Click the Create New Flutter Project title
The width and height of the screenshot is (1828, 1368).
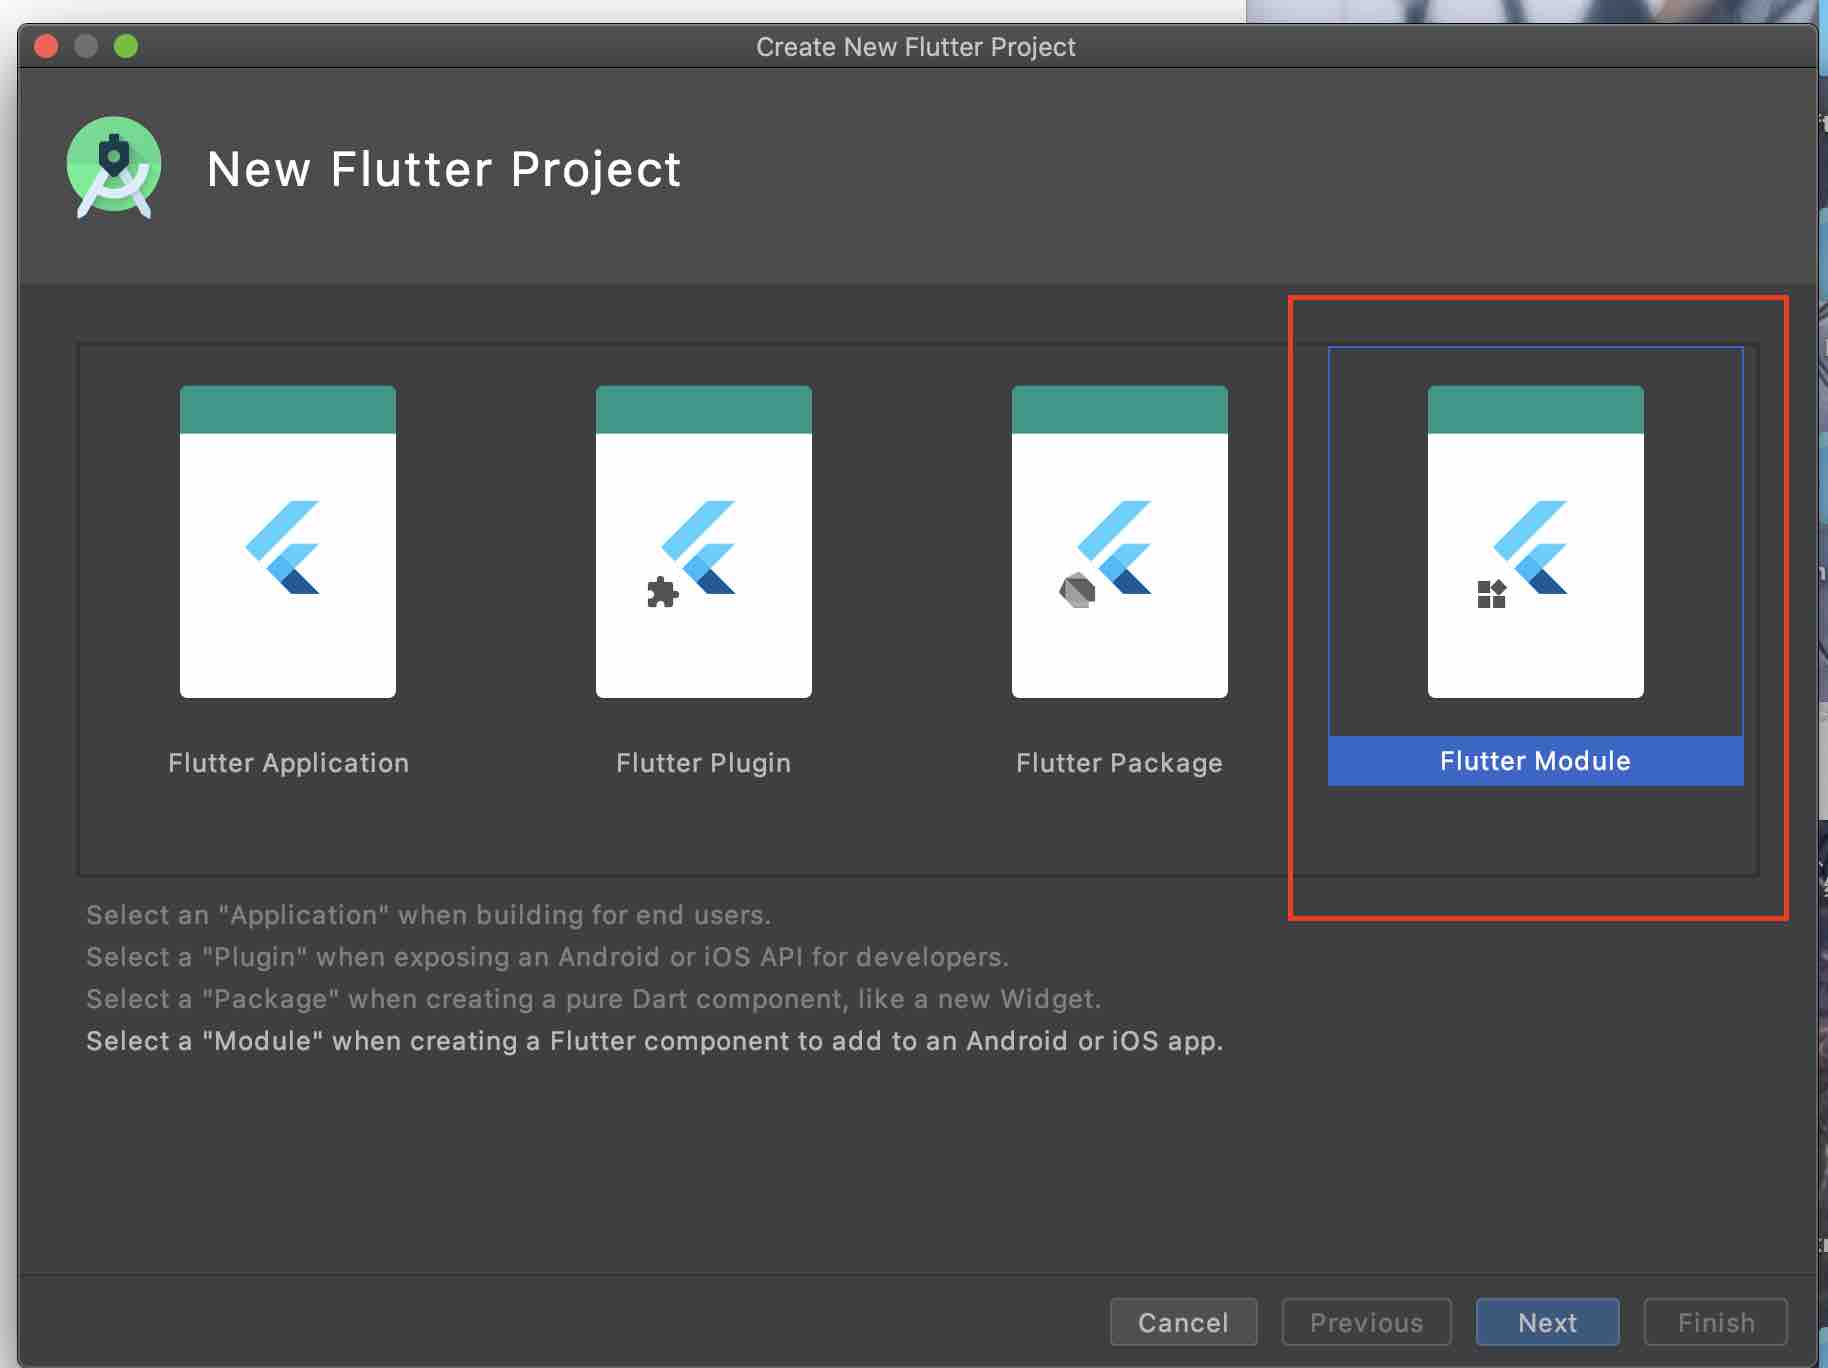[916, 47]
